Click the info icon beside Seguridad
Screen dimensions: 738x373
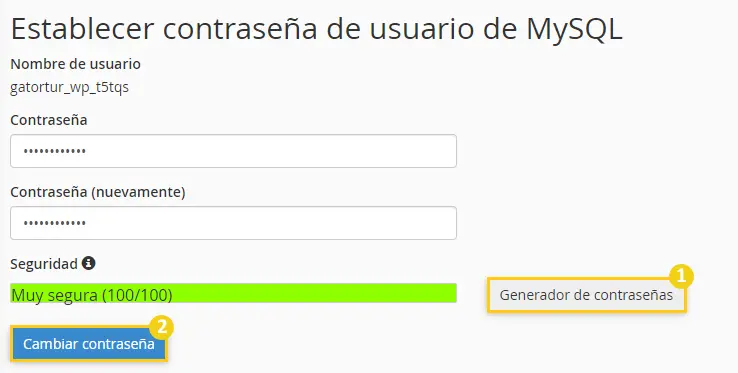(x=88, y=263)
